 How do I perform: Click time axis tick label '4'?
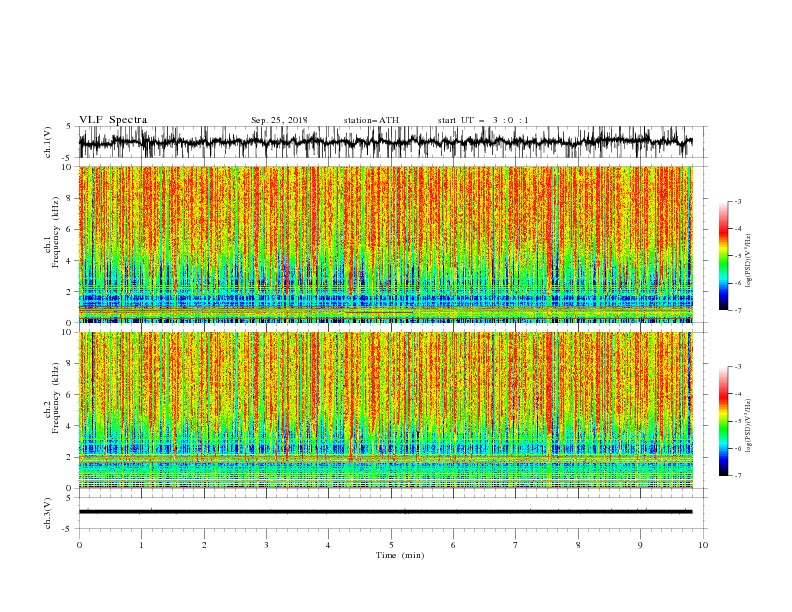[x=328, y=545]
